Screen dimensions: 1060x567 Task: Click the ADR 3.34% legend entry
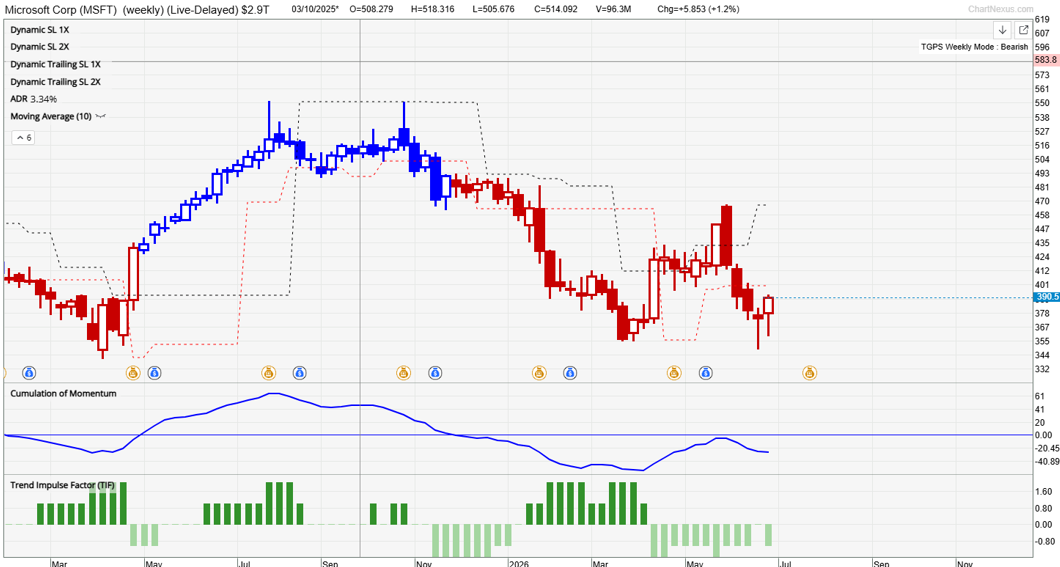tap(33, 99)
